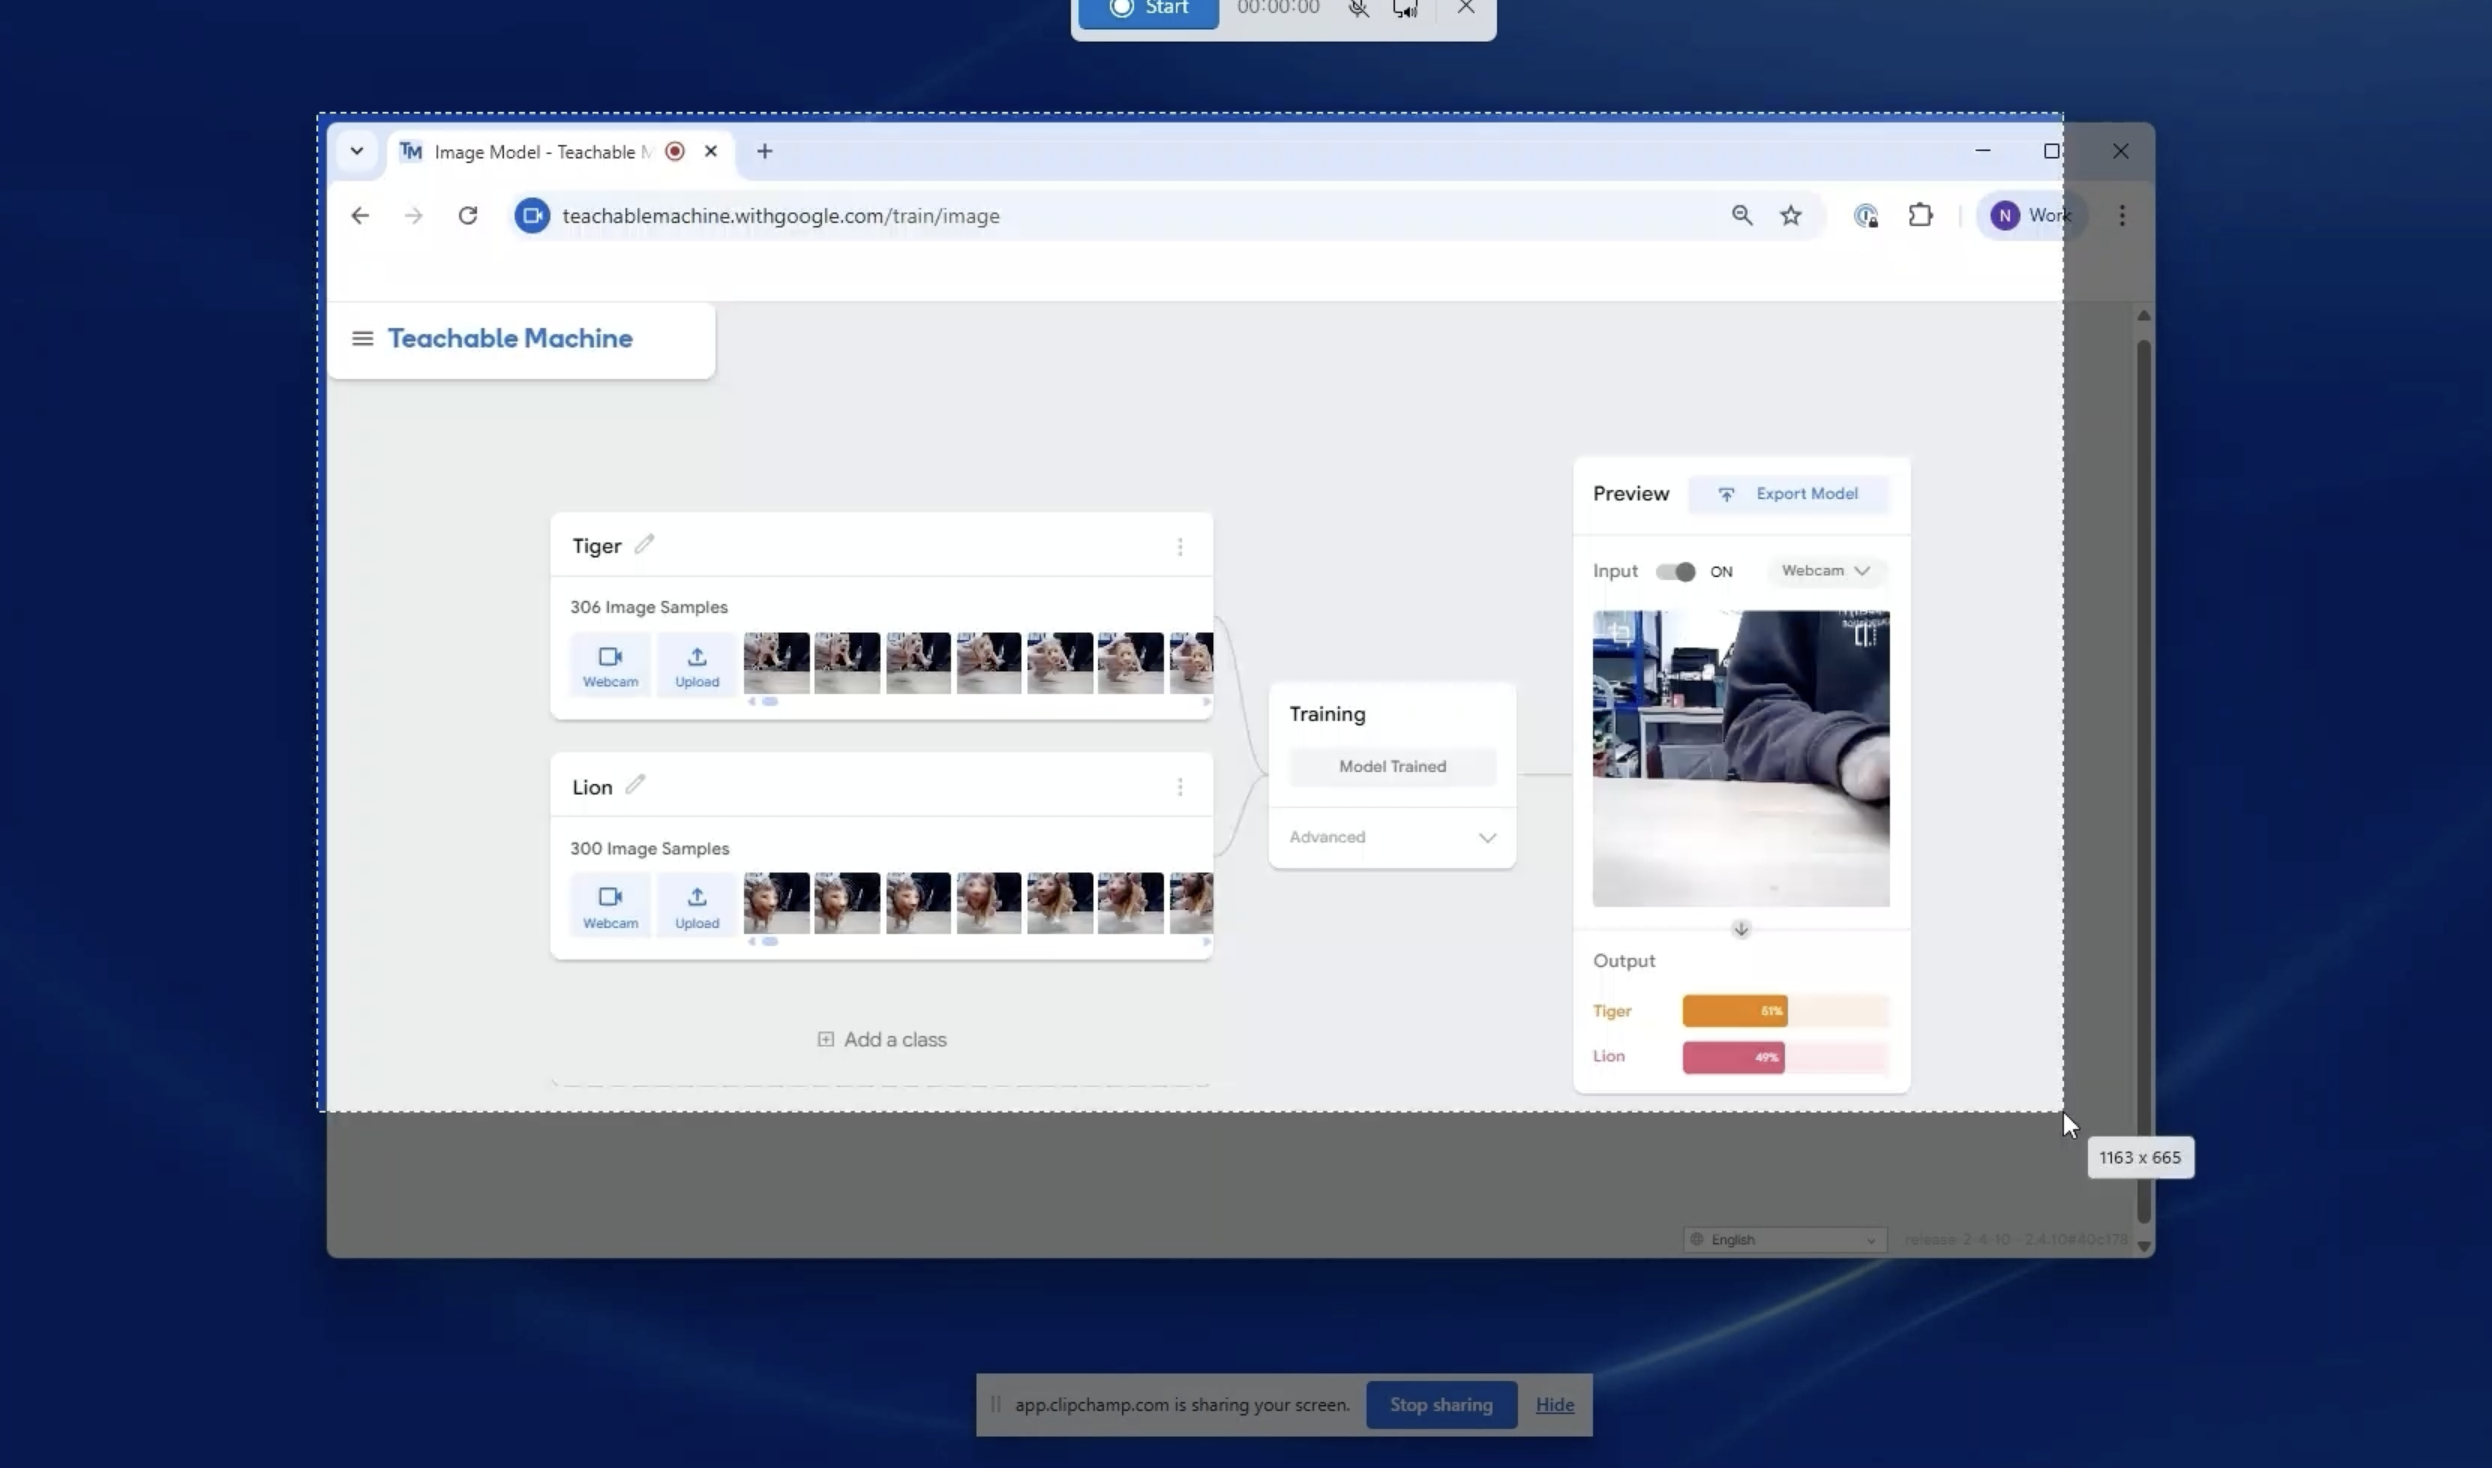Click the Tiger output confidence bar
Screen dimensions: 2492x1468
click(1733, 1010)
